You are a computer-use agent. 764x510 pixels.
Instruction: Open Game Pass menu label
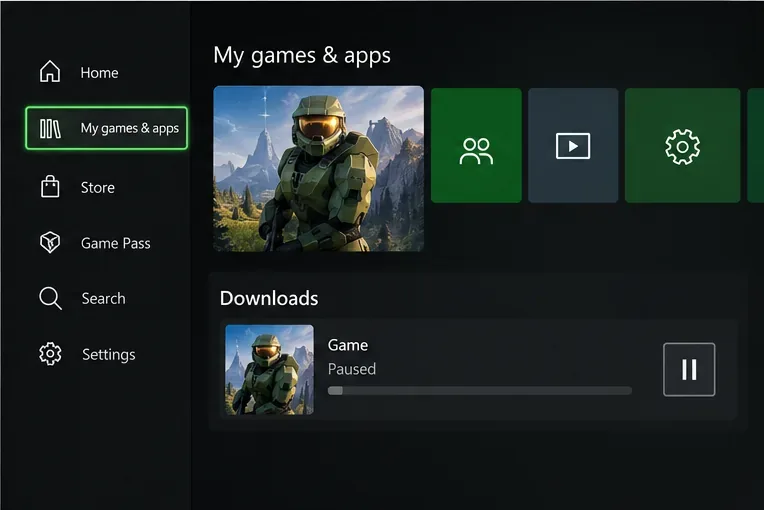pyautogui.click(x=115, y=243)
